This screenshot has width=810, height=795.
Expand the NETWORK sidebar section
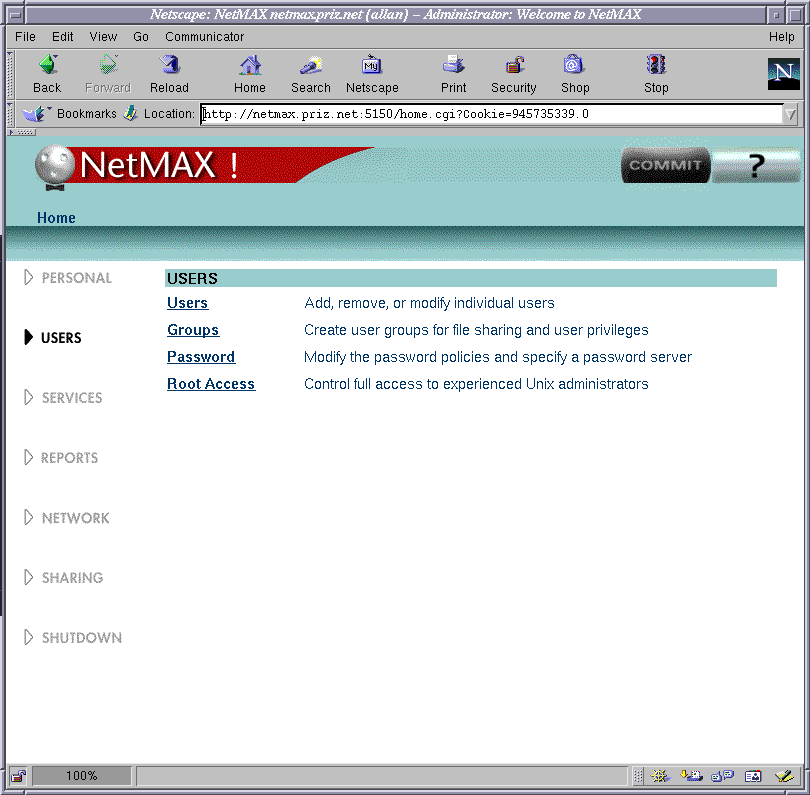[x=66, y=518]
